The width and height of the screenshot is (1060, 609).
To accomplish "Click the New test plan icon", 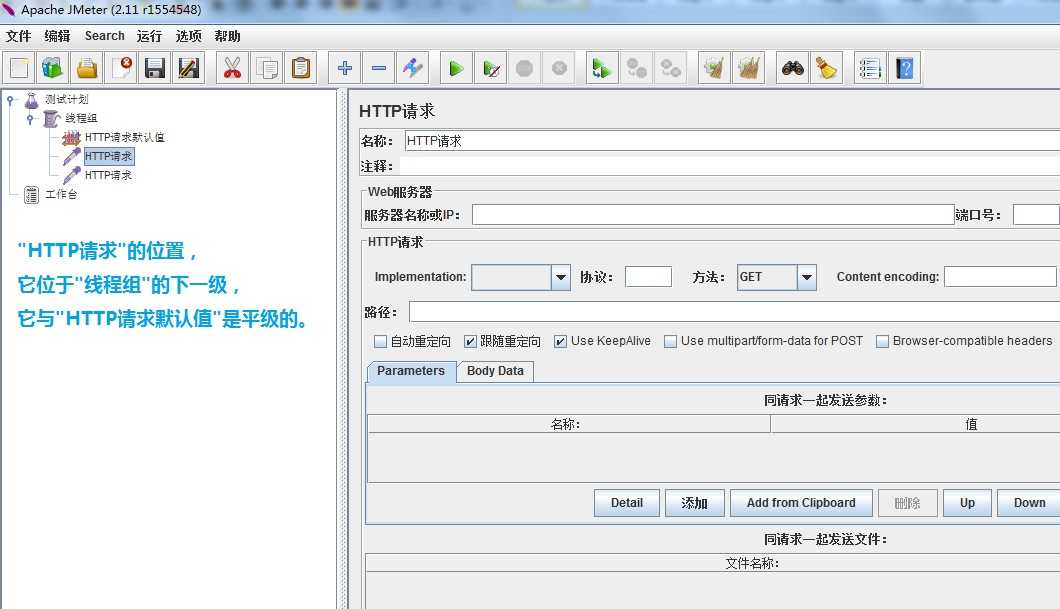I will [x=19, y=68].
